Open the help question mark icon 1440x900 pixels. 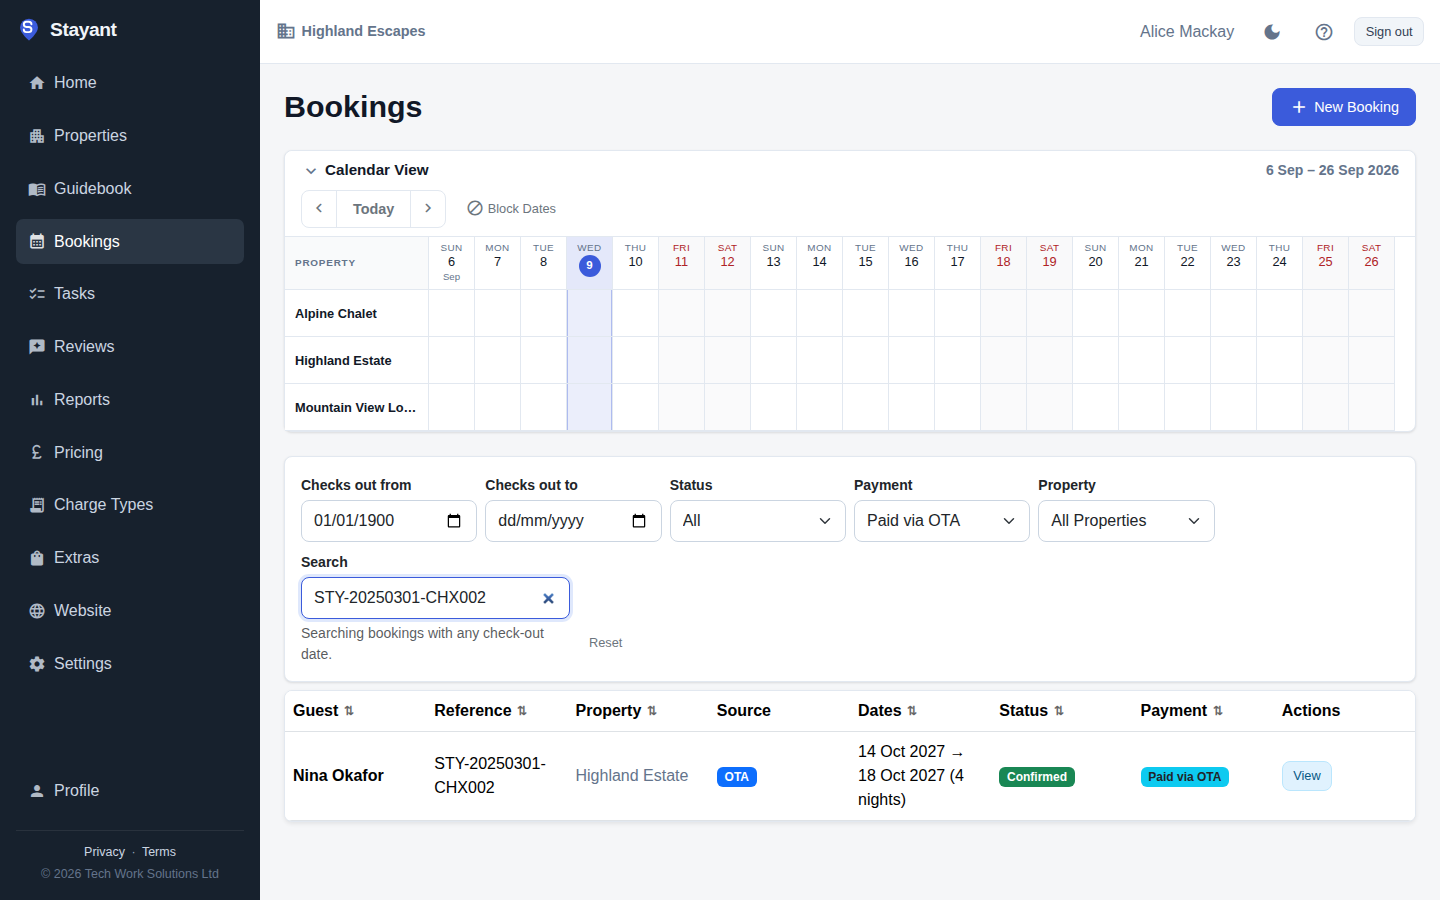[1324, 32]
